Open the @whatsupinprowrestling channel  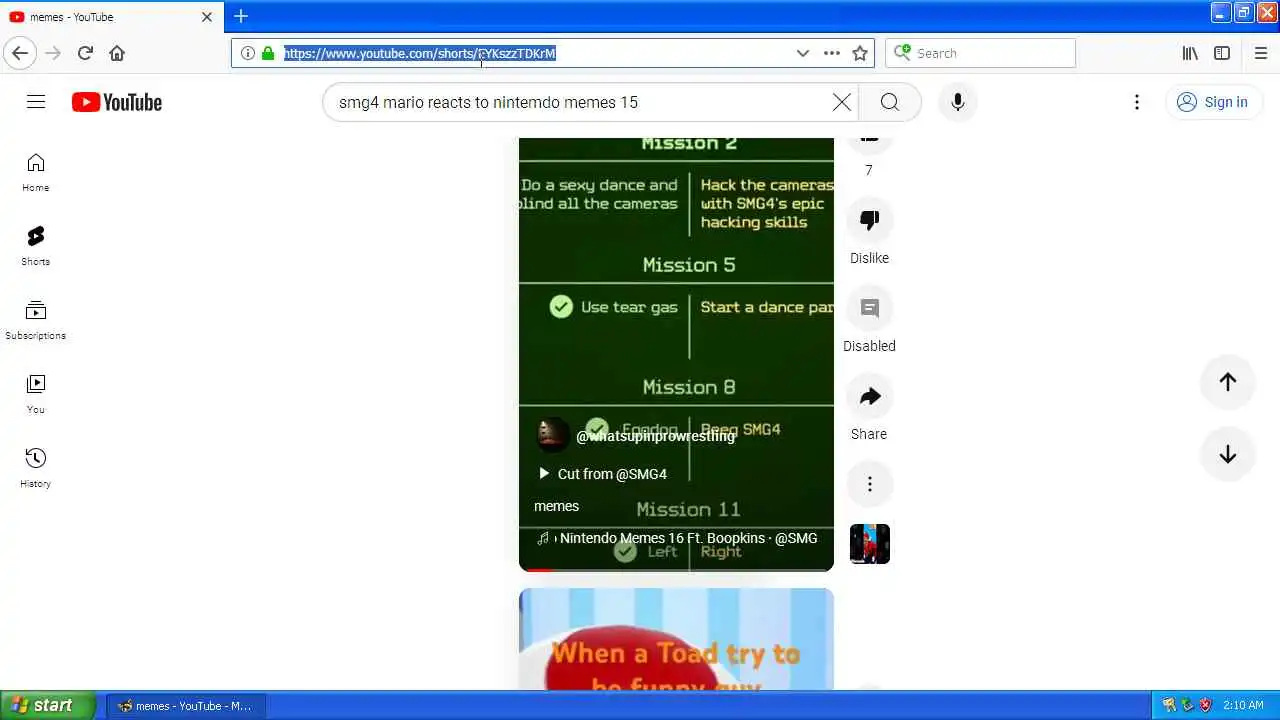coord(655,436)
